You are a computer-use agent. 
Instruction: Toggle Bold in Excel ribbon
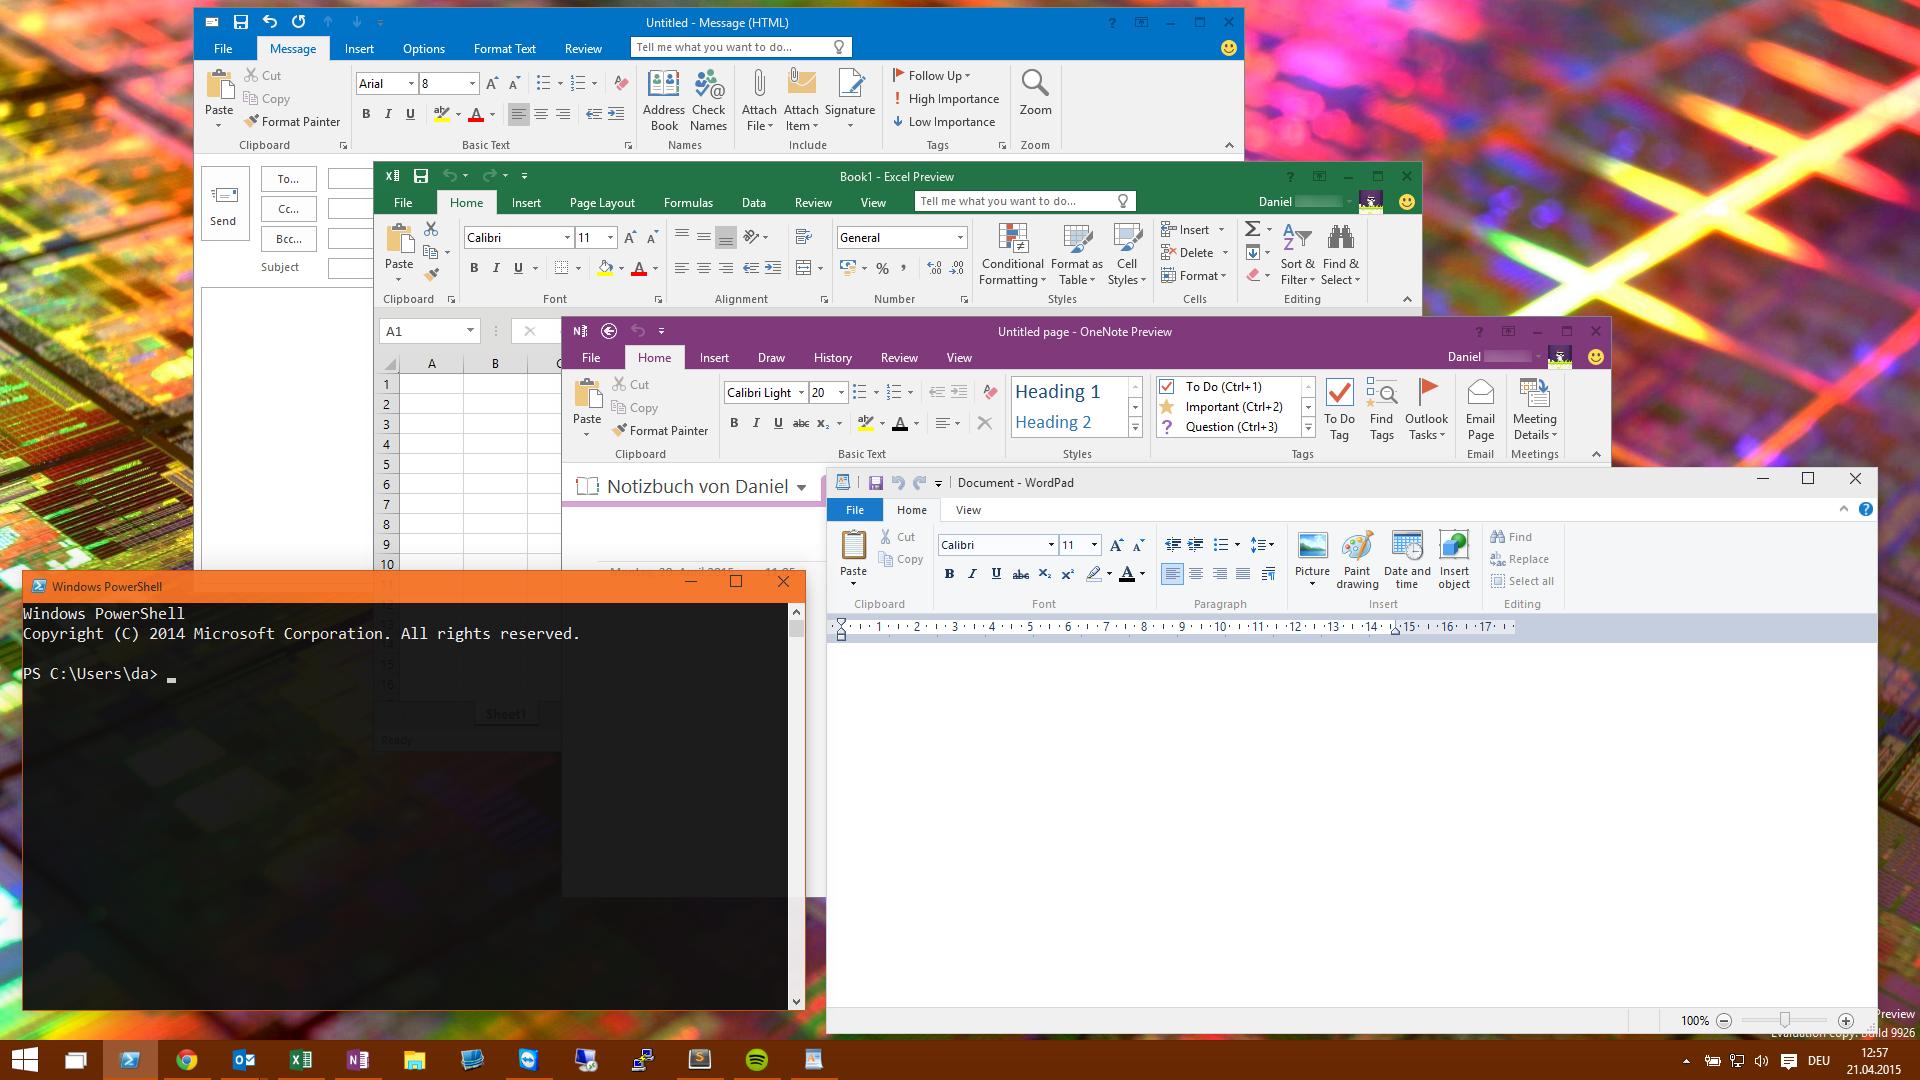tap(474, 268)
